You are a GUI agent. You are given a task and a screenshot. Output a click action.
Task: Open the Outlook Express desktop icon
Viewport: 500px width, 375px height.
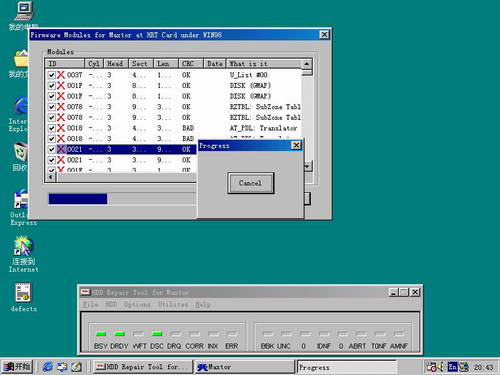[22, 207]
